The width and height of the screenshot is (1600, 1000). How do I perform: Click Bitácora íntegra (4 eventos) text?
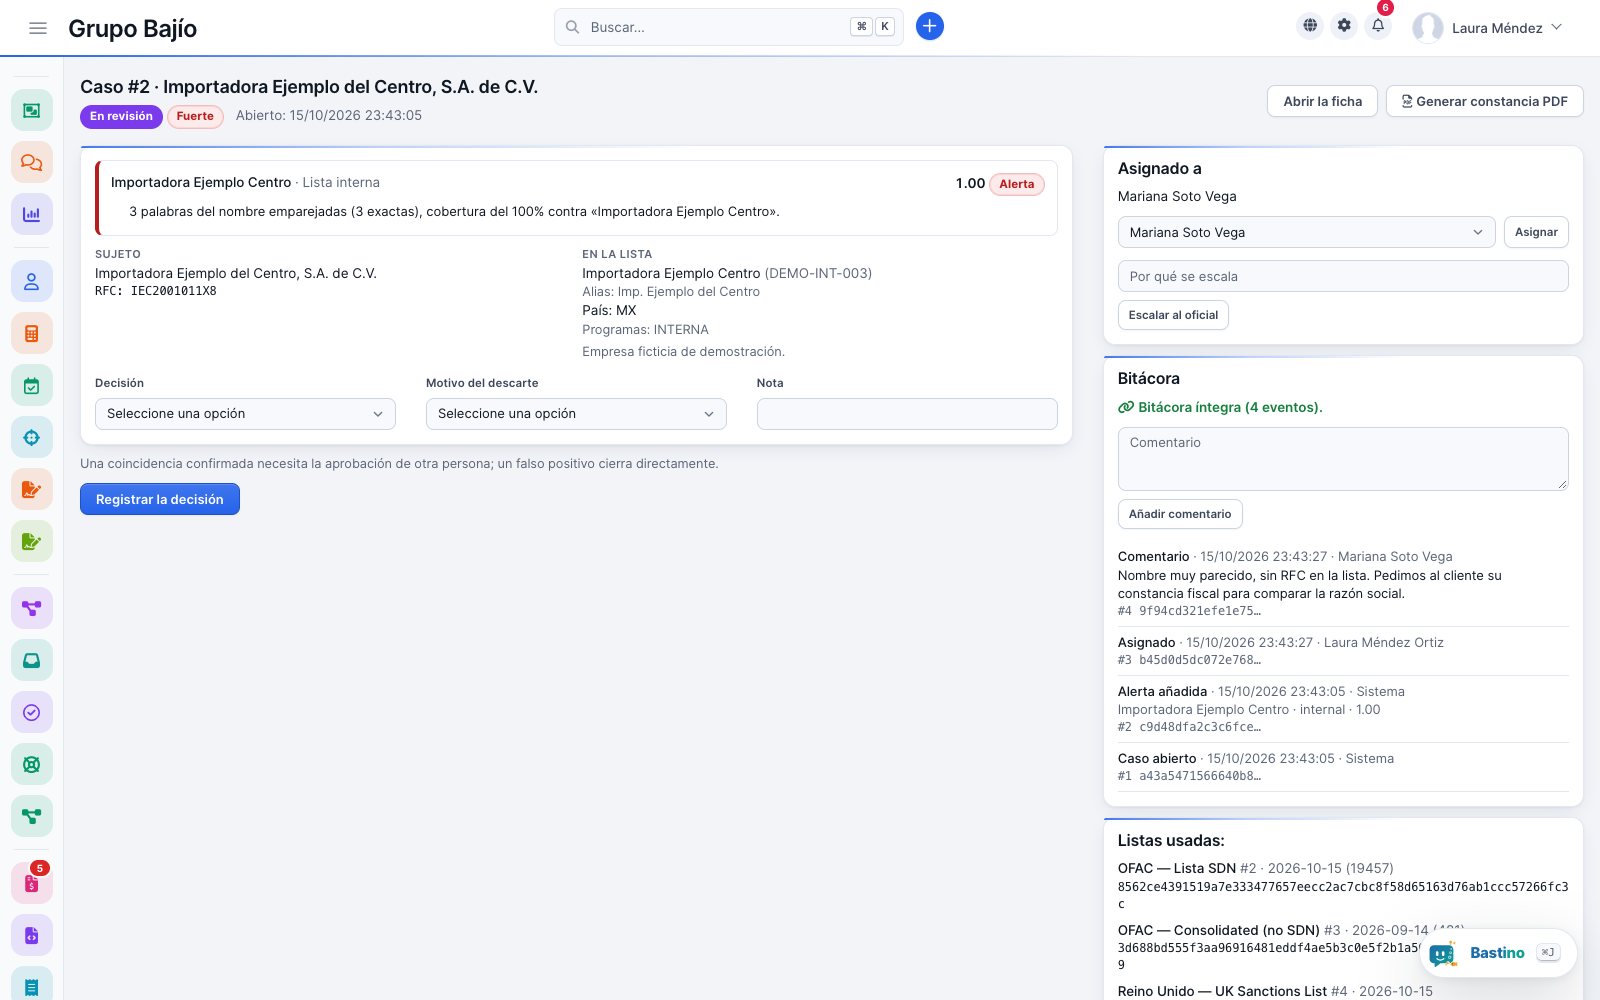pyautogui.click(x=1220, y=407)
